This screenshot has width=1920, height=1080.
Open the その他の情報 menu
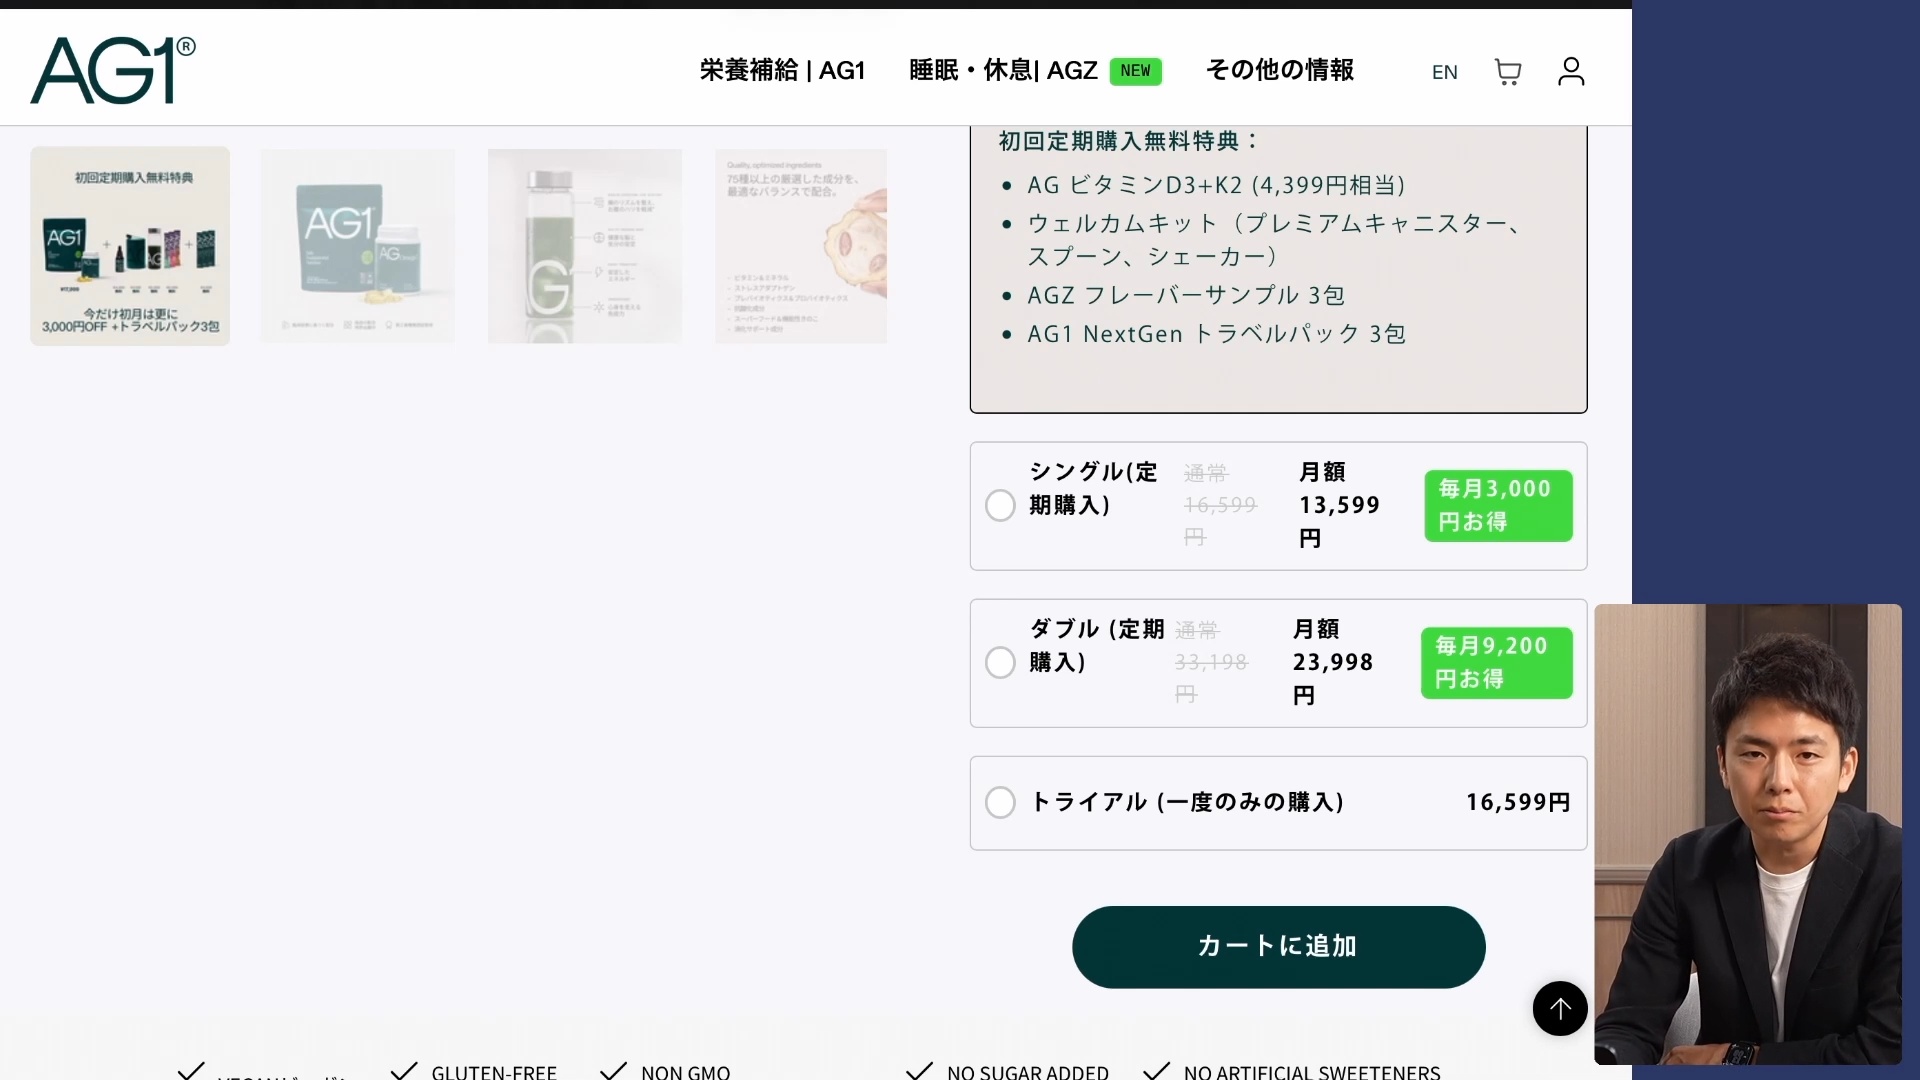[x=1280, y=70]
